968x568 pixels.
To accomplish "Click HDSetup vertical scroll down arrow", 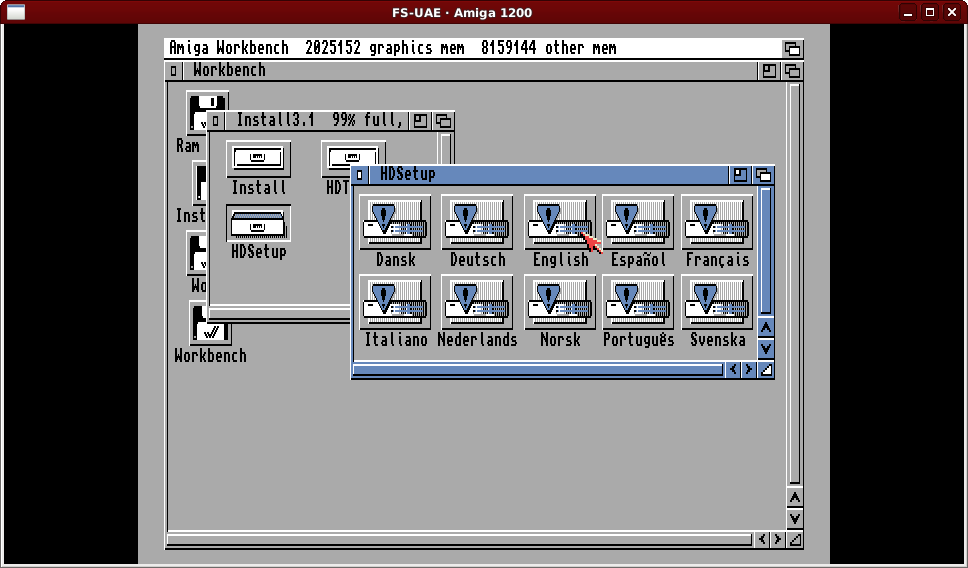I will (766, 348).
